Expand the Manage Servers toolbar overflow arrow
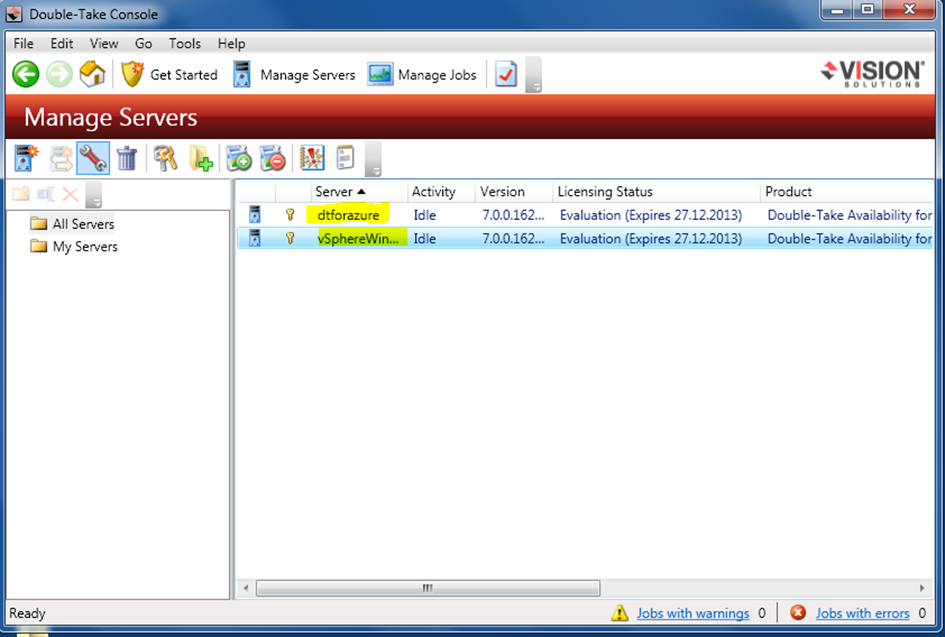945x637 pixels. coord(373,160)
